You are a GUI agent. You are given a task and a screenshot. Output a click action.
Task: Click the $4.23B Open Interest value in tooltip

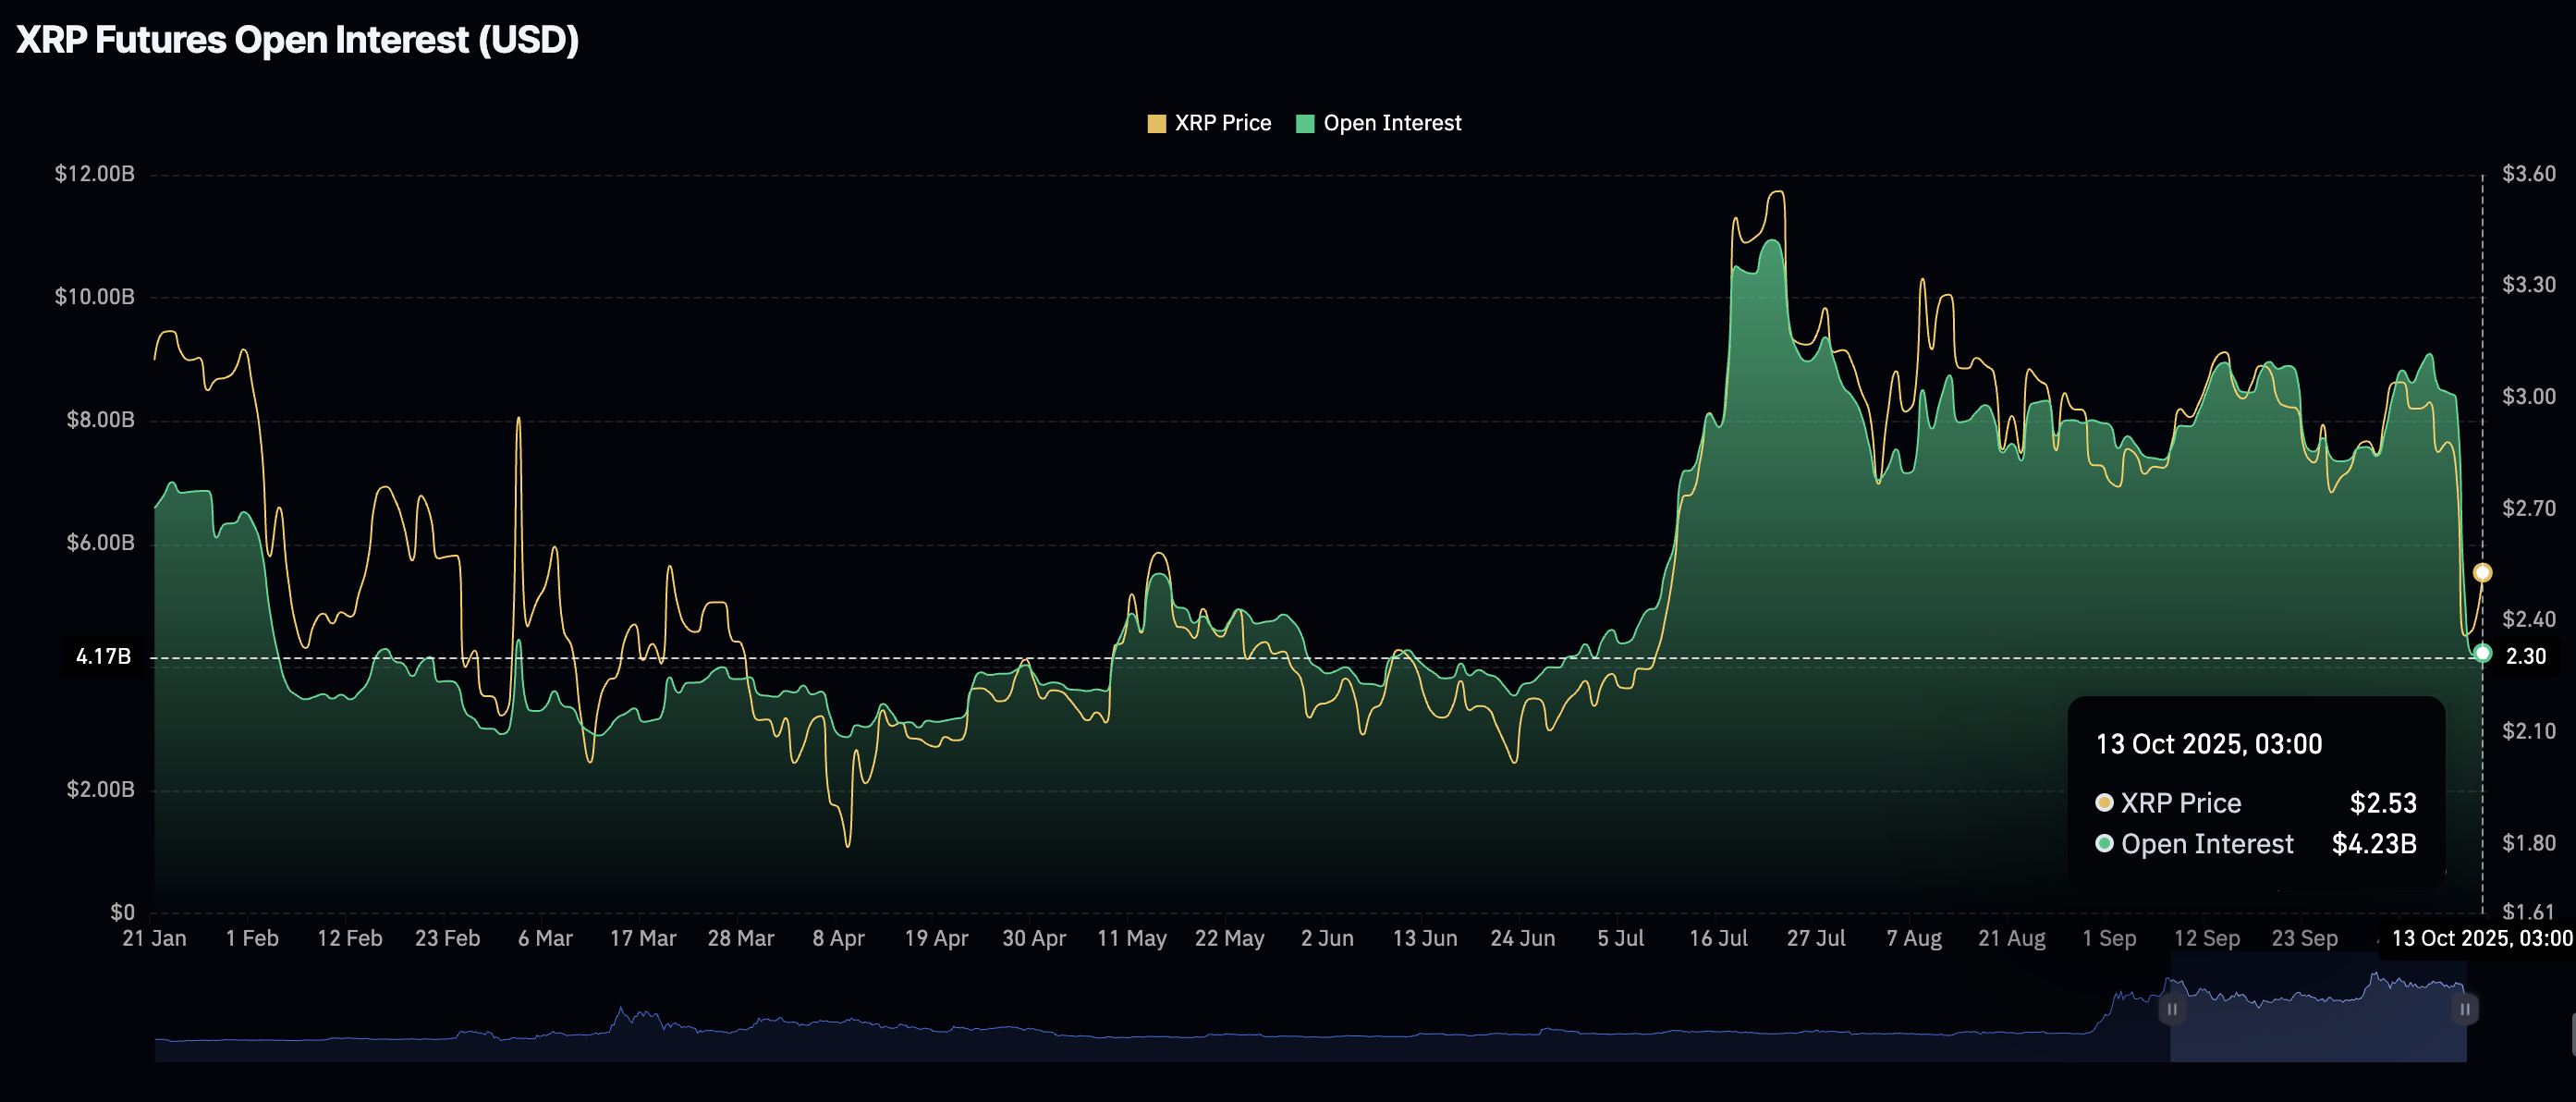click(x=2376, y=844)
